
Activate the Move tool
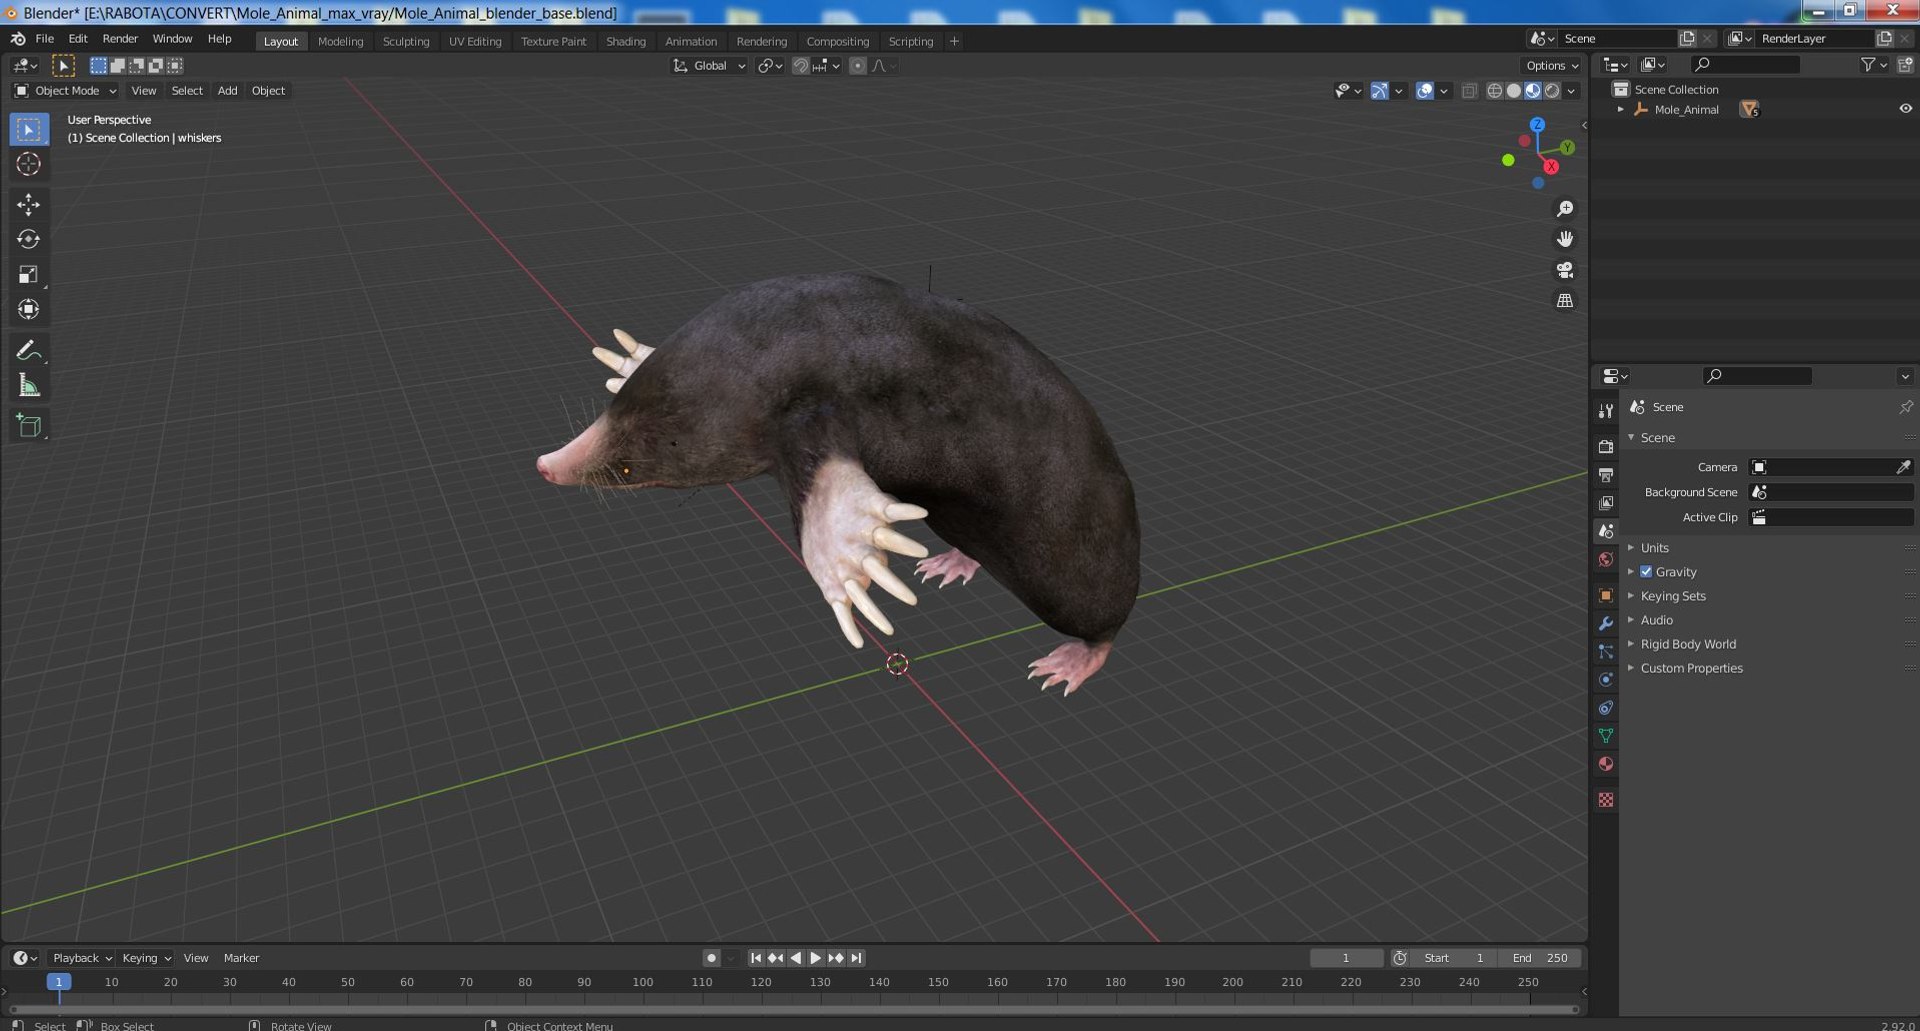coord(28,204)
